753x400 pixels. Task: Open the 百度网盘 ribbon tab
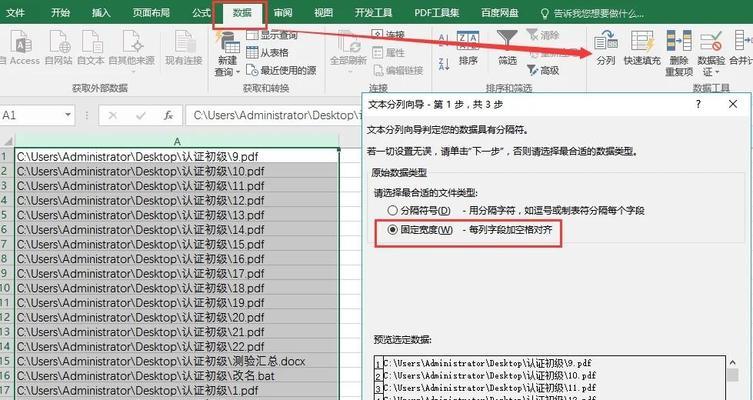500,13
